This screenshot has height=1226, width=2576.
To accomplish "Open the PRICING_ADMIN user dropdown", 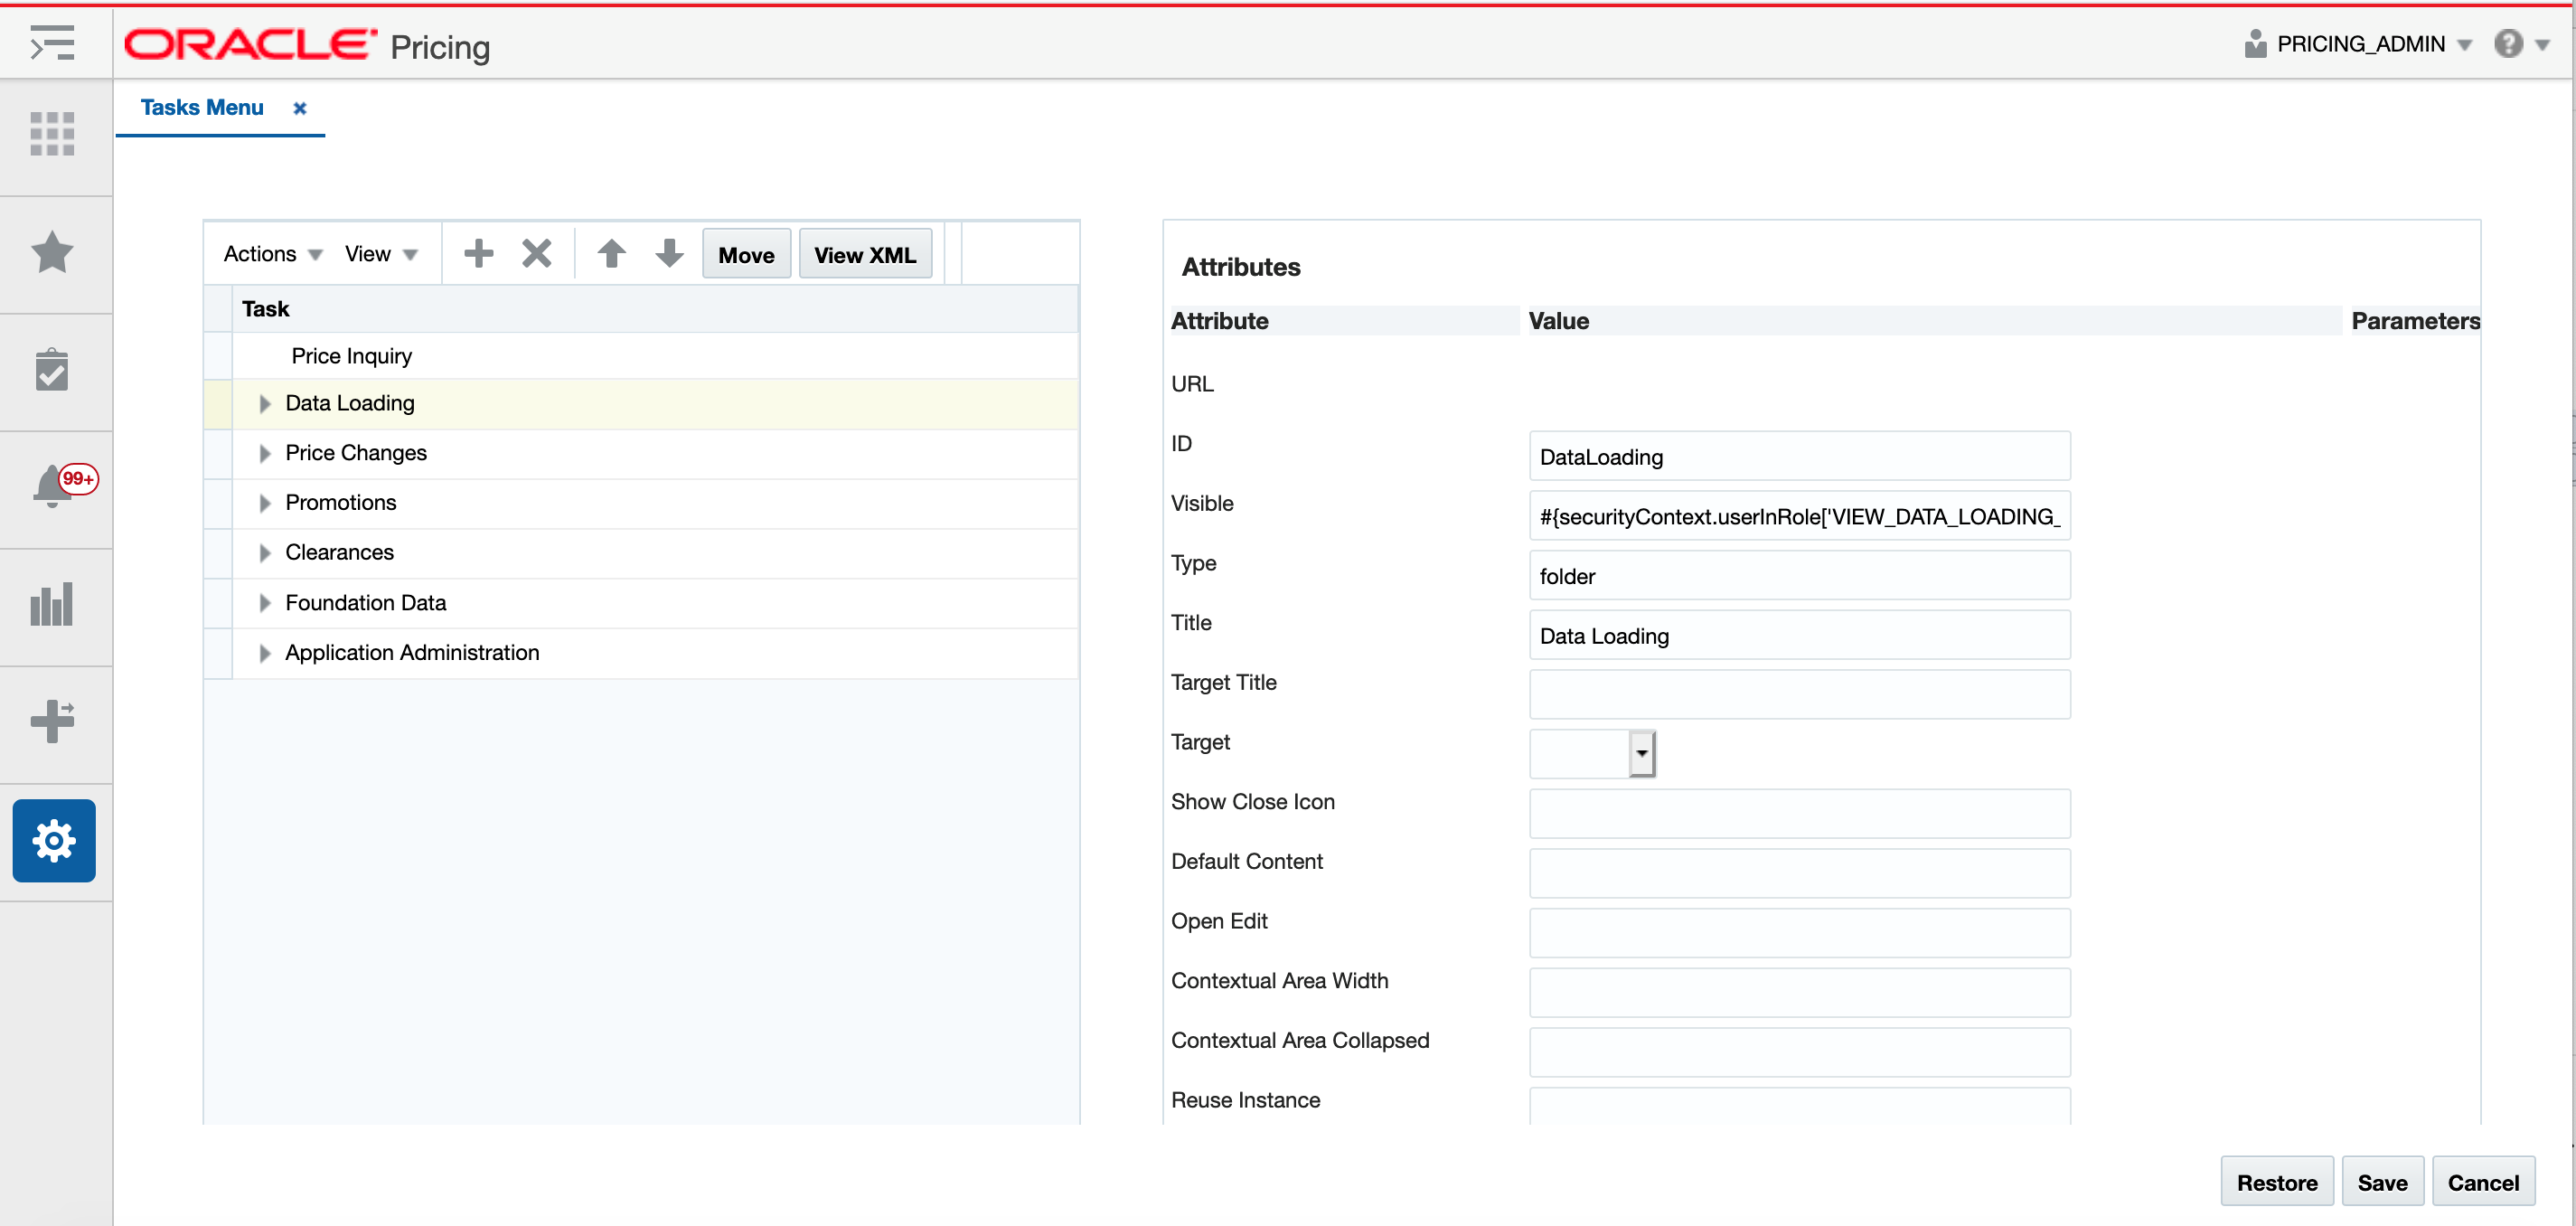I will coord(2360,44).
